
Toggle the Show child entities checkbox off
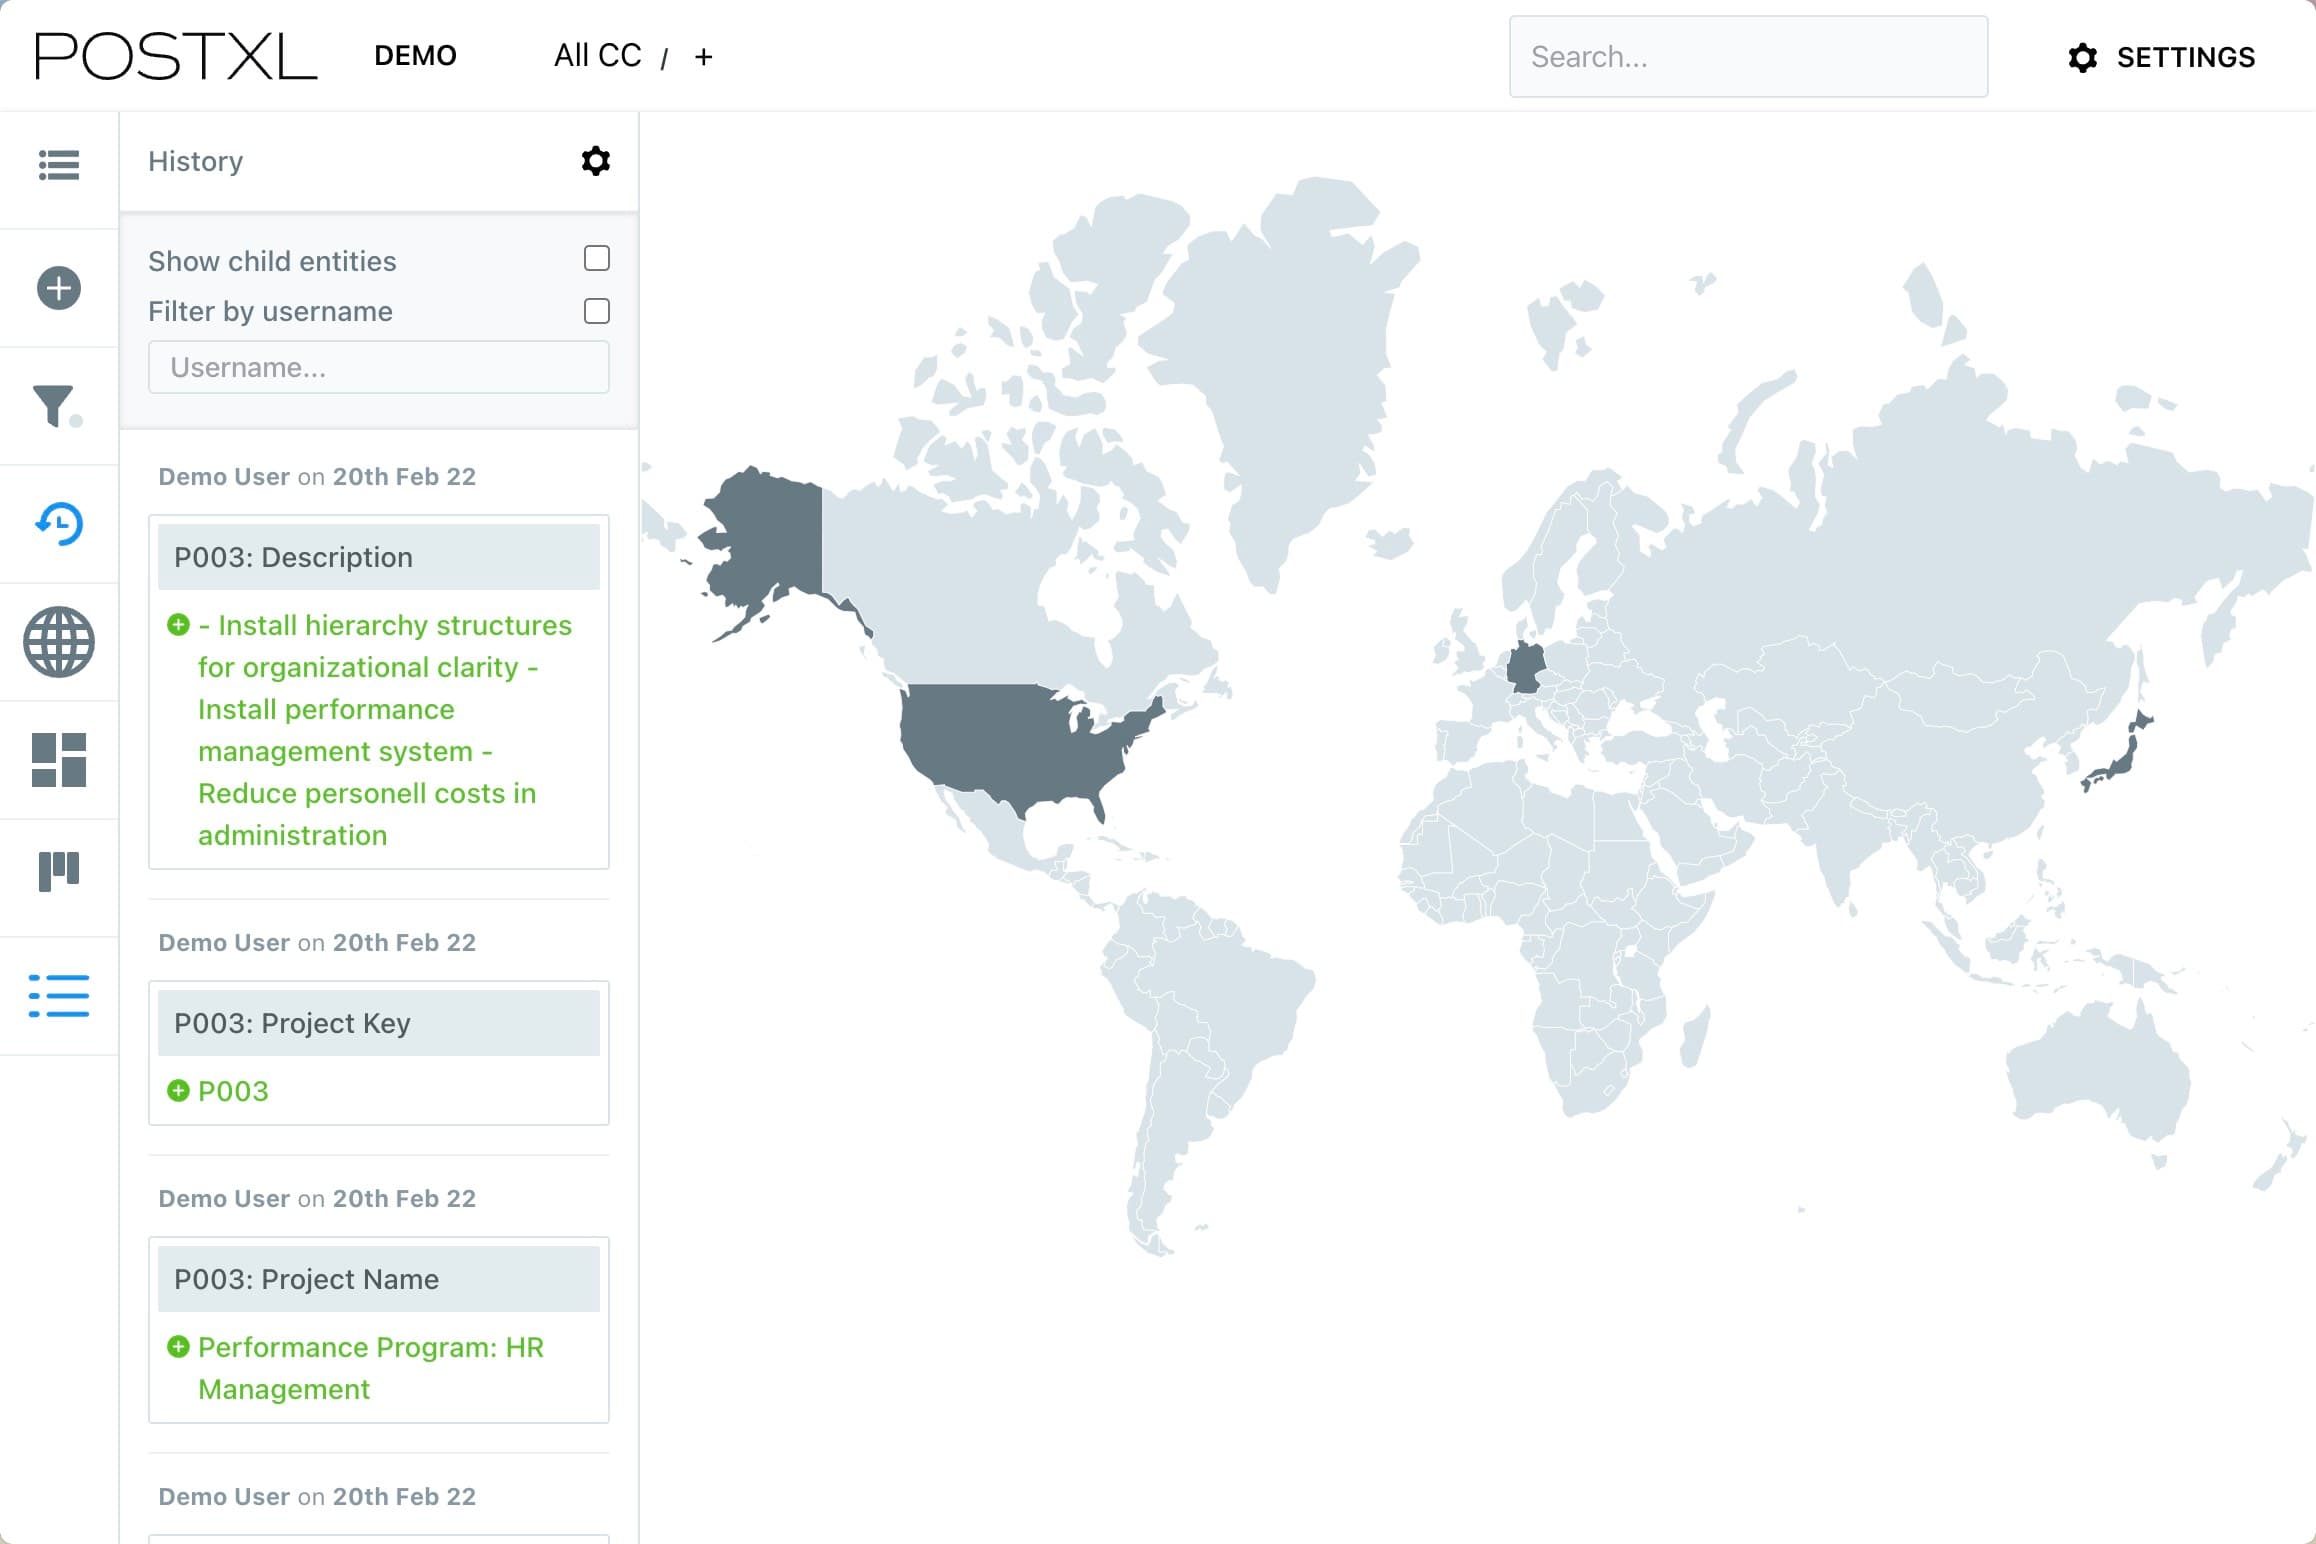[597, 259]
